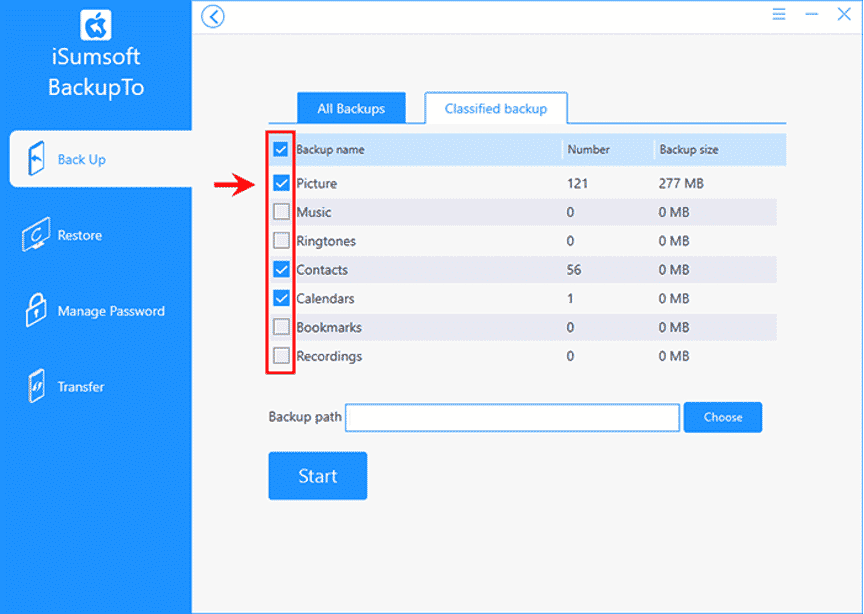The width and height of the screenshot is (864, 614).
Task: Uncheck the Contacts checkbox
Action: click(281, 270)
